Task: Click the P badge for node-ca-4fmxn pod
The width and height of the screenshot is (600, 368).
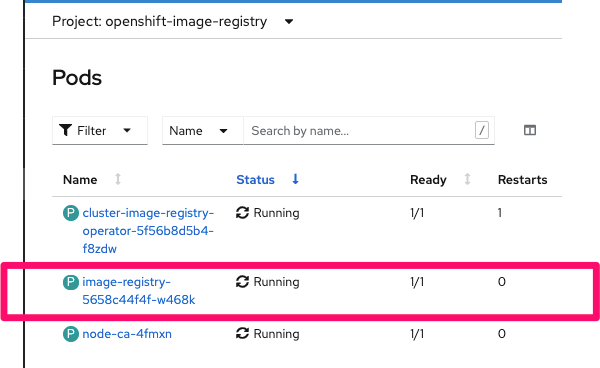Action: point(71,334)
